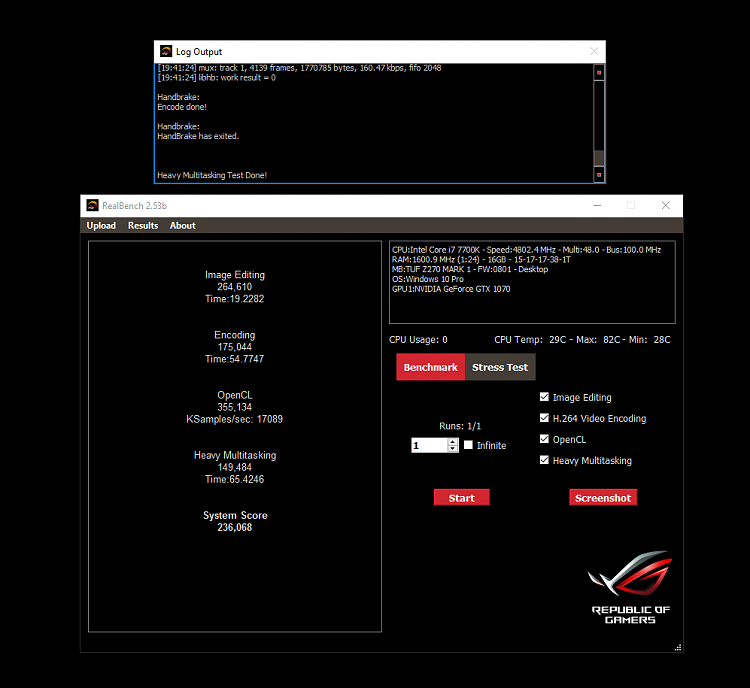750x688 pixels.
Task: Click 'libhb: work result = 0' log line
Action: click(x=217, y=78)
